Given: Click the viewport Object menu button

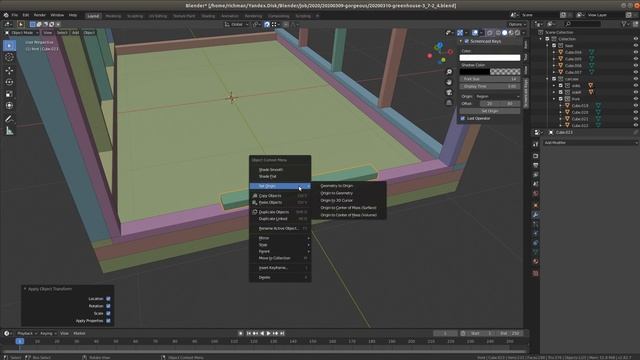Looking at the screenshot, I should pos(89,33).
